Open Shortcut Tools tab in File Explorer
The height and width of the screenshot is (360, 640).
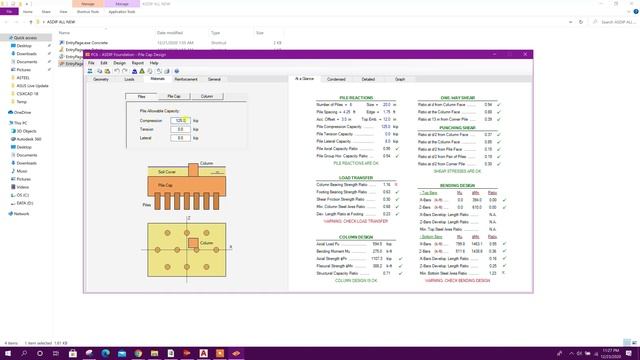(x=88, y=12)
